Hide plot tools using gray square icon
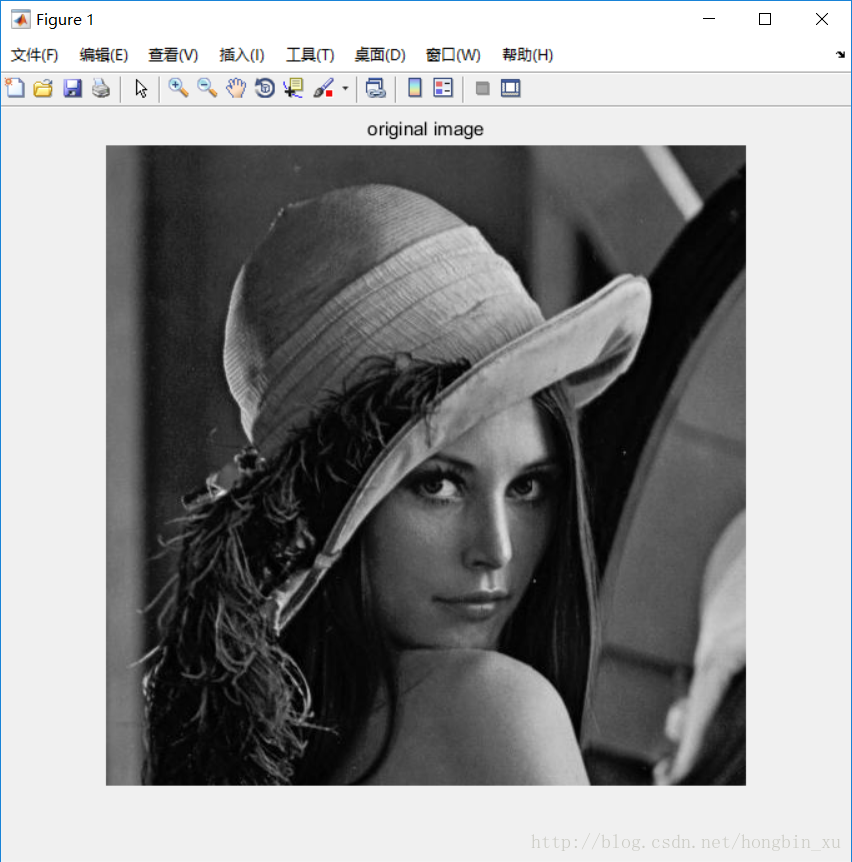 click(483, 88)
